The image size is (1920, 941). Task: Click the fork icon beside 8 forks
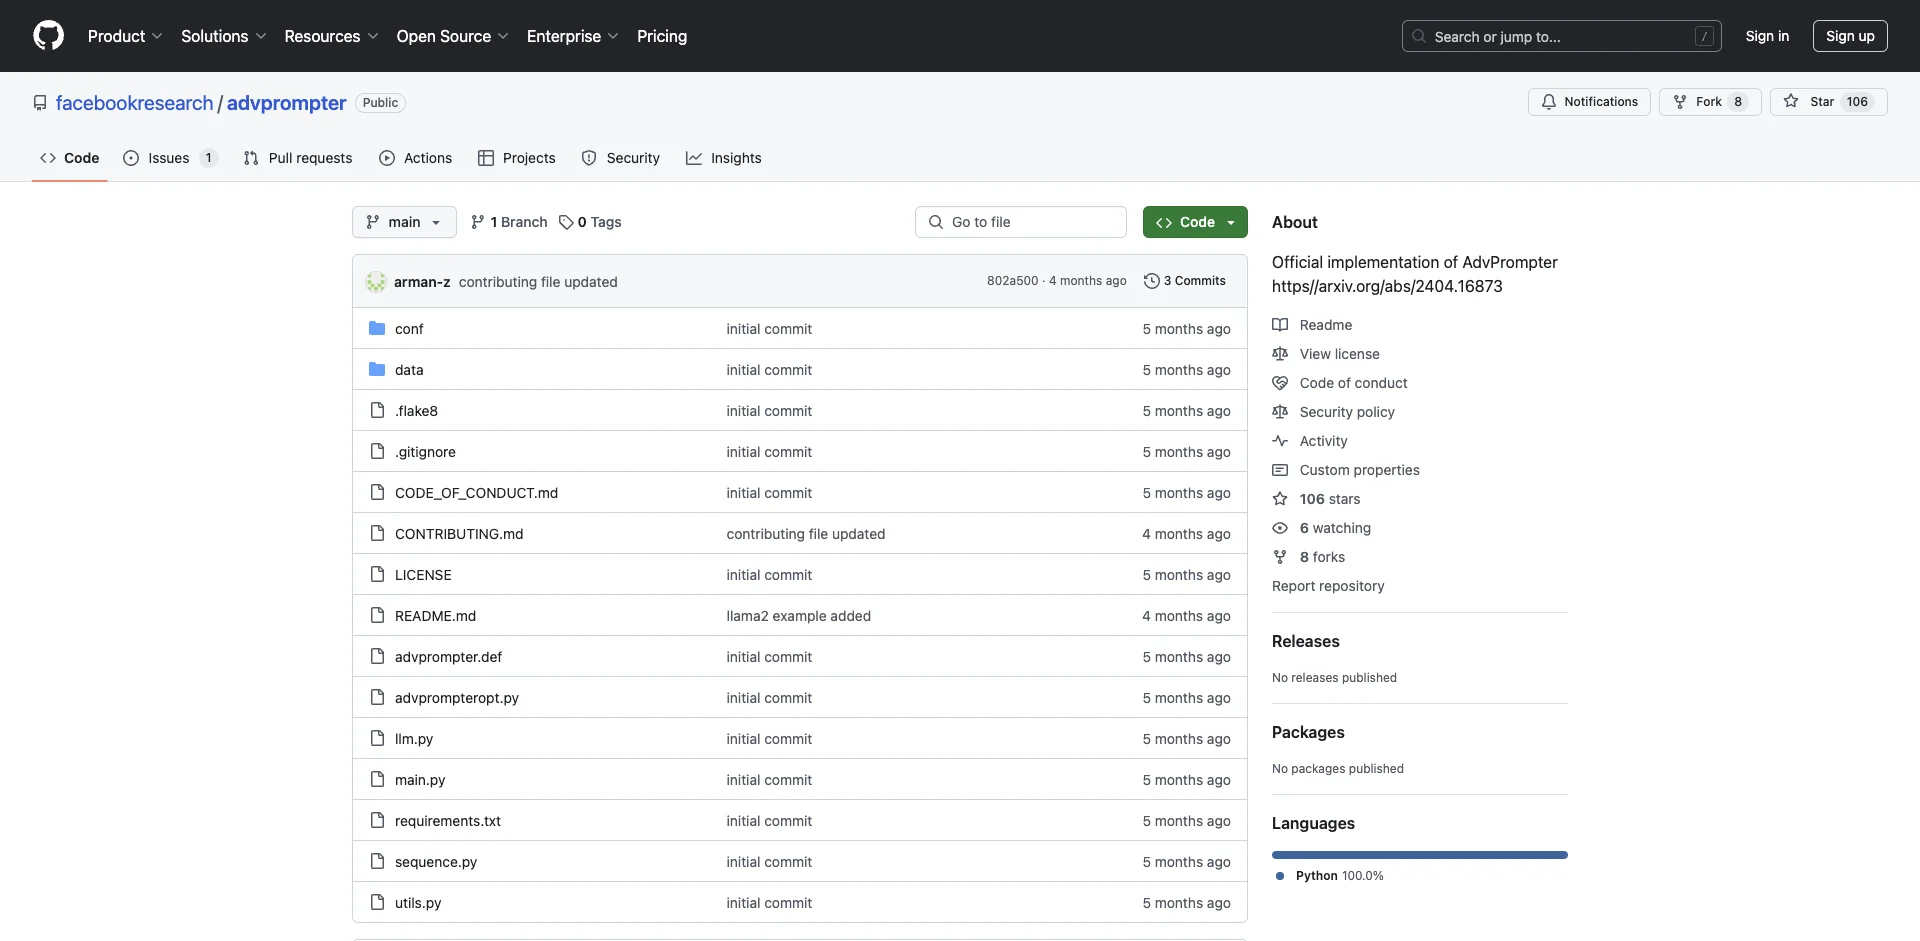click(x=1280, y=557)
